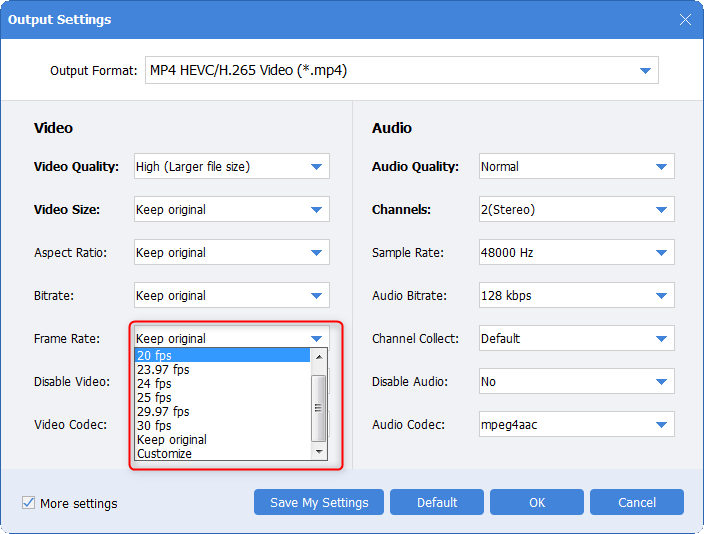Open the video Bitrate dropdown
Viewport: 704px width, 534px height.
tap(232, 296)
